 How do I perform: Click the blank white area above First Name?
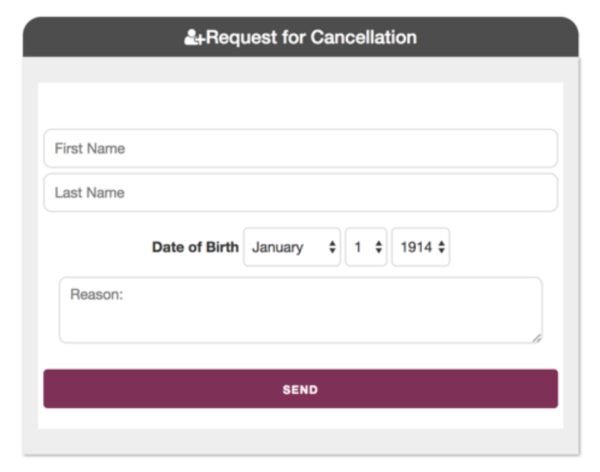tap(300, 105)
